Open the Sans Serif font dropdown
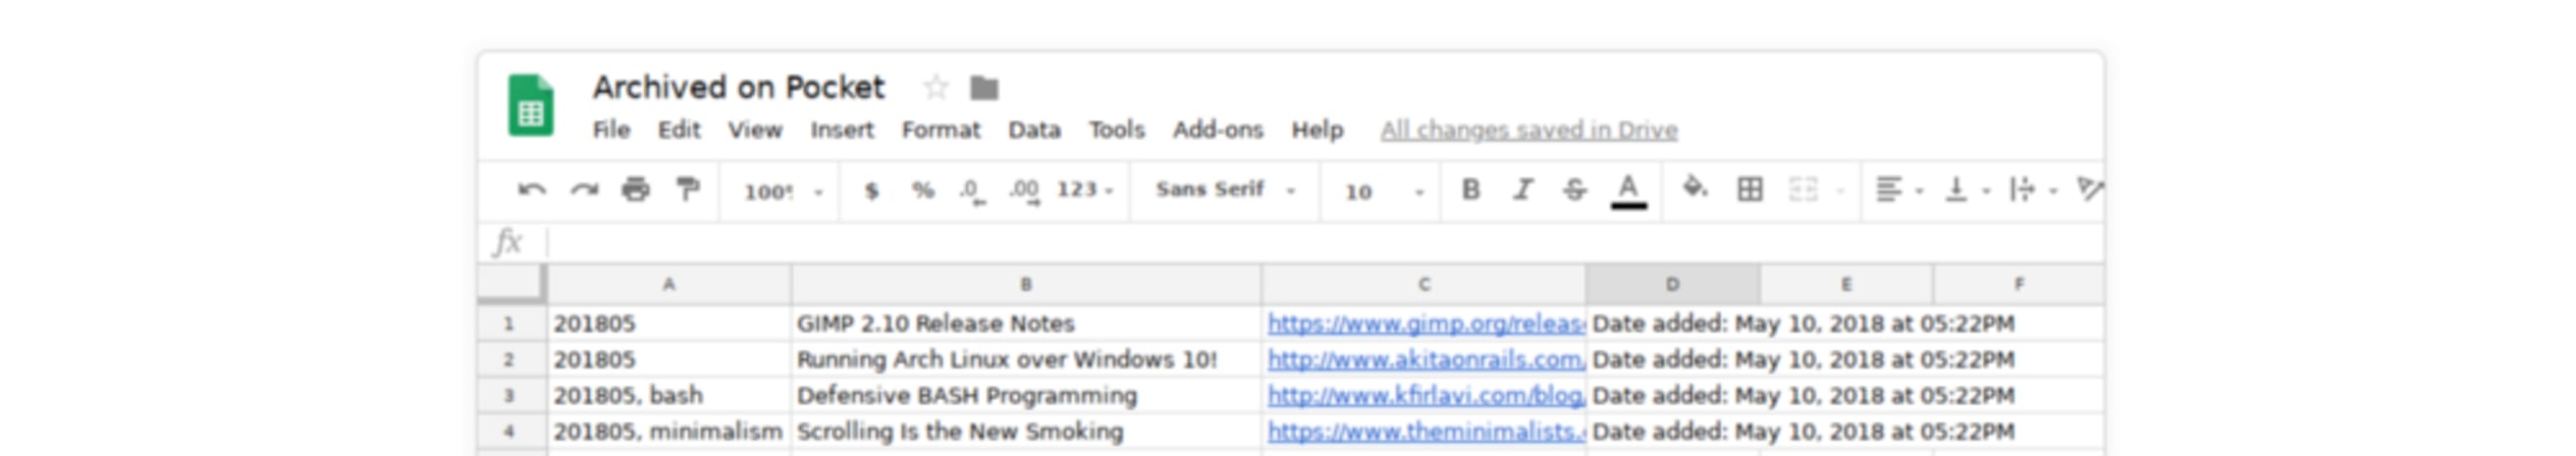Image resolution: width=2576 pixels, height=456 pixels. click(x=1226, y=189)
